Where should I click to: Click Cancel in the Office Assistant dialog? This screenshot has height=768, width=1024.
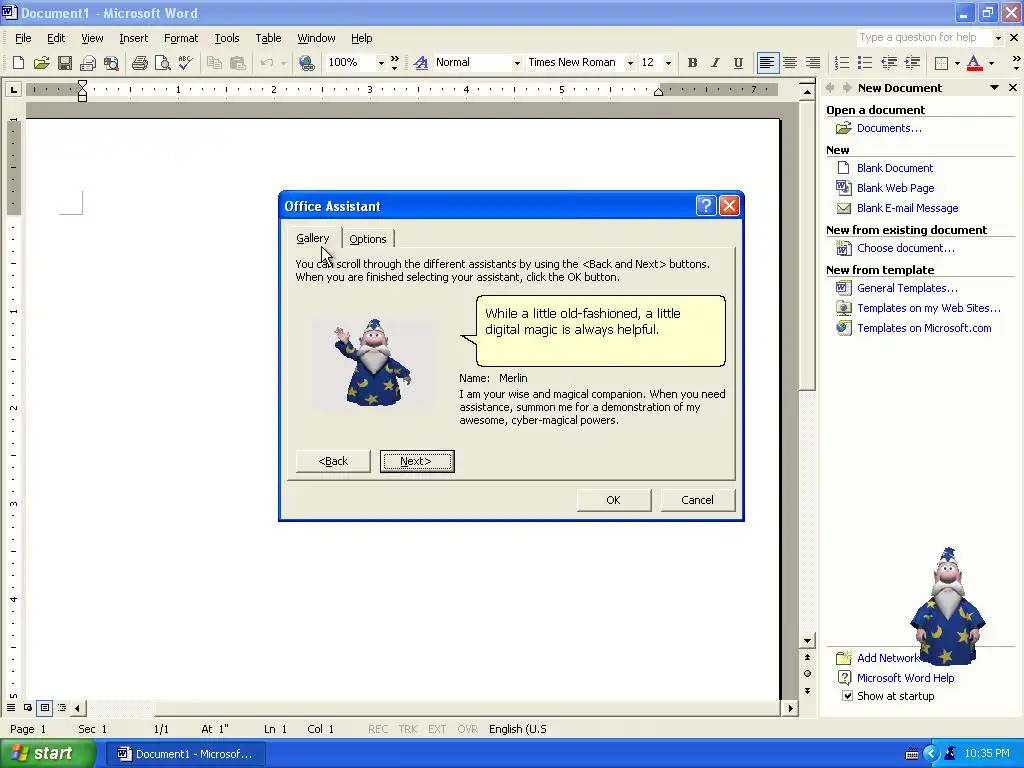[697, 500]
